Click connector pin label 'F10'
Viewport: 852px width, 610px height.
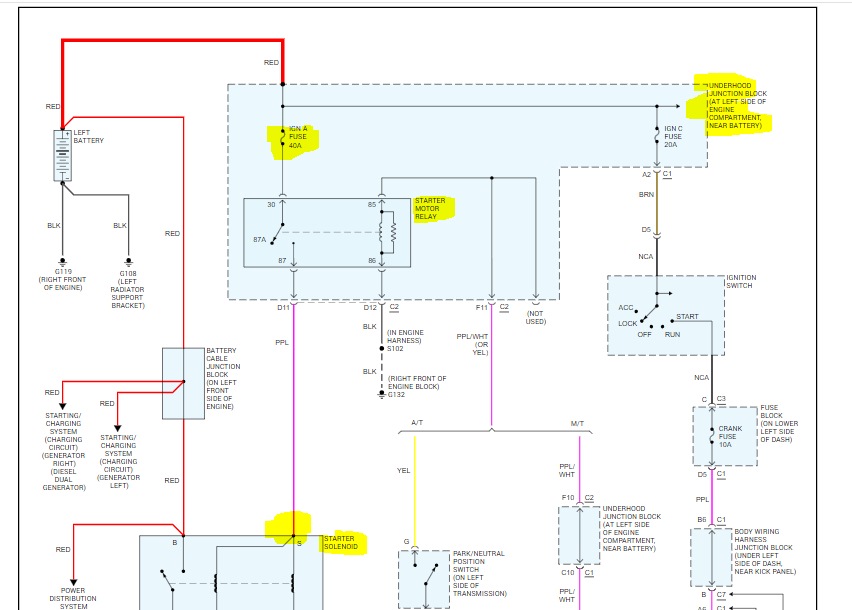568,498
